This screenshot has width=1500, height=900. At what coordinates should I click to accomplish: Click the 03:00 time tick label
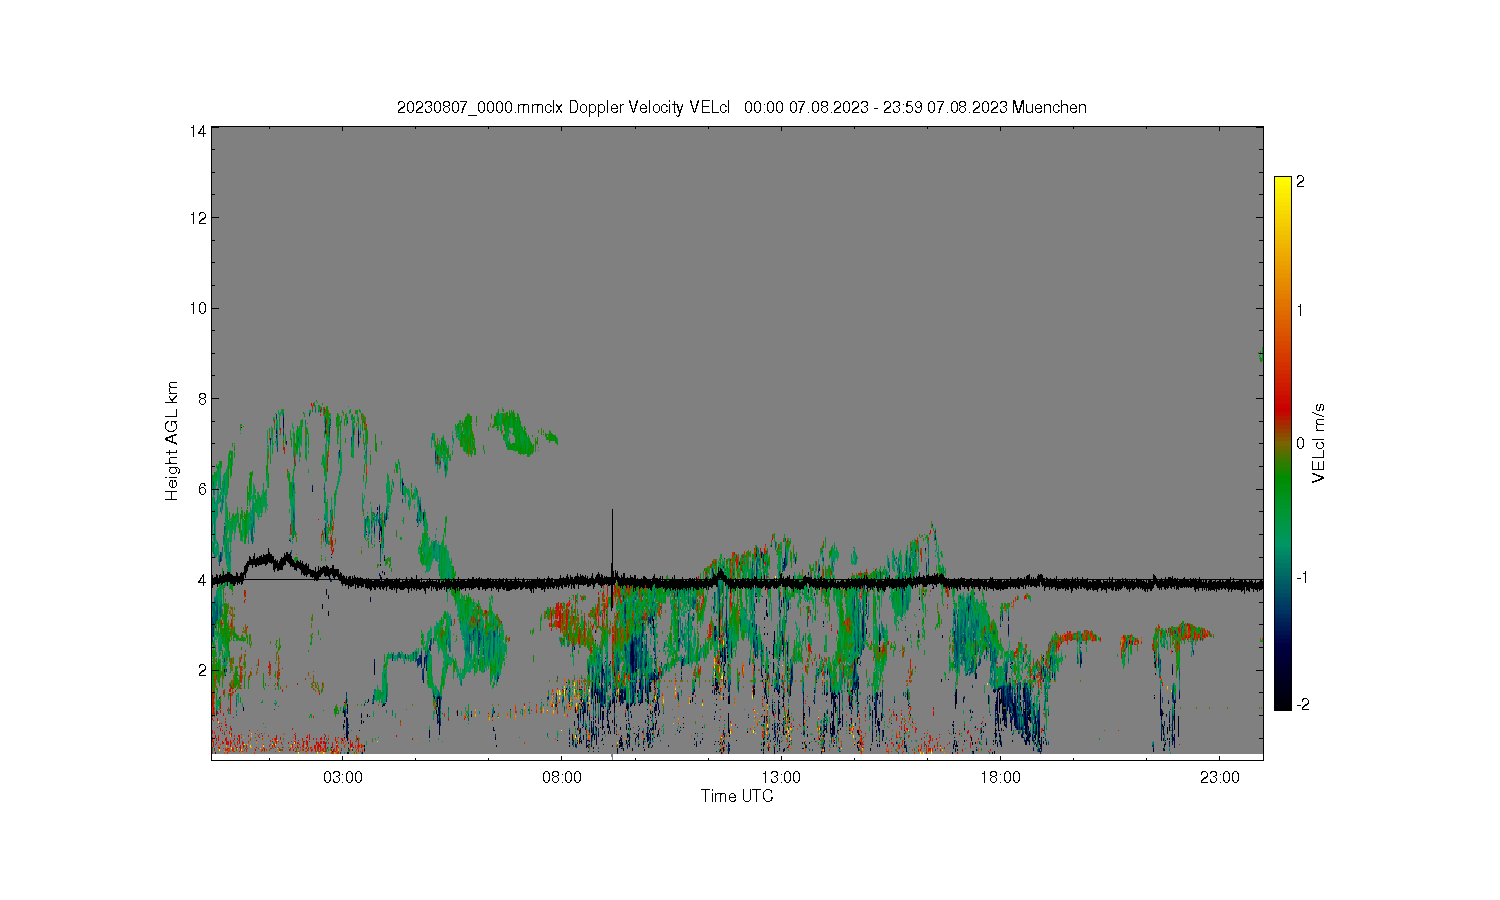pos(343,778)
